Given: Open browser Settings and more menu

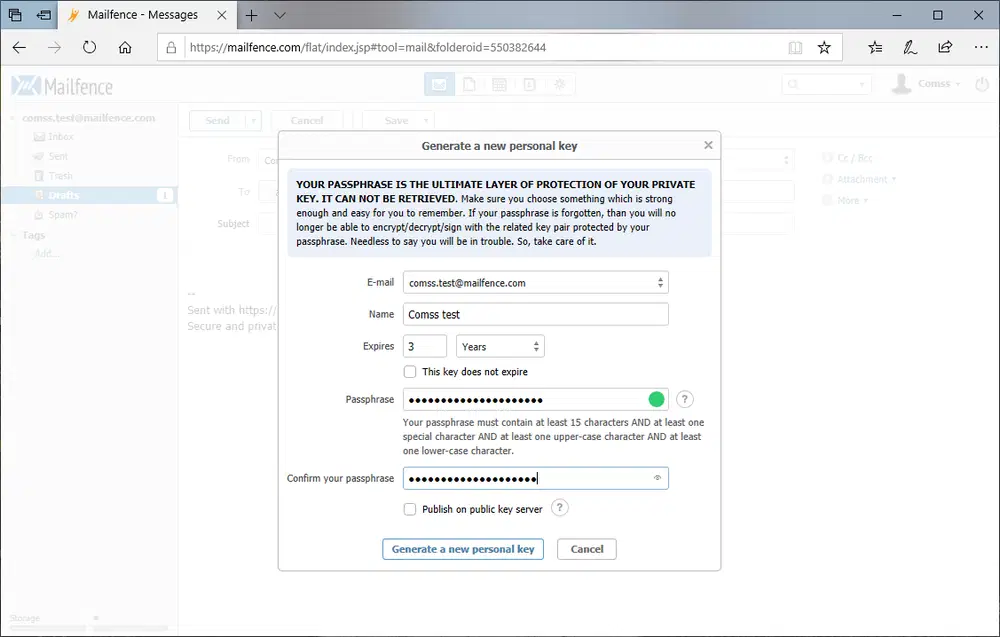Looking at the screenshot, I should [x=981, y=47].
